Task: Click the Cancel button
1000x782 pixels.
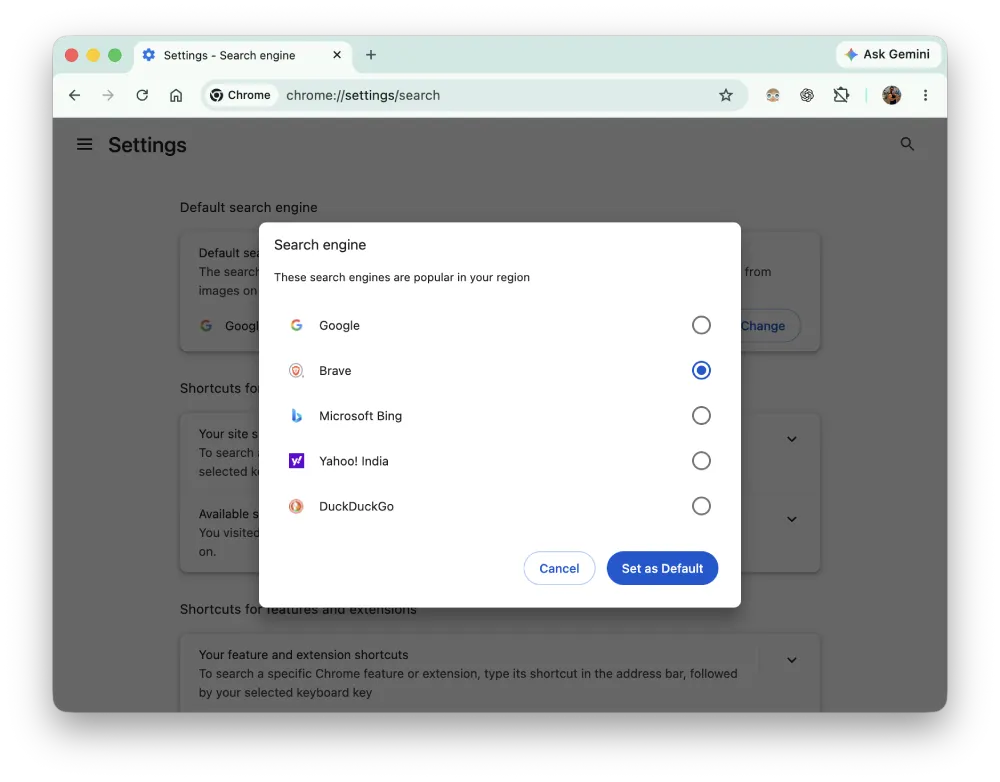Action: click(x=559, y=568)
